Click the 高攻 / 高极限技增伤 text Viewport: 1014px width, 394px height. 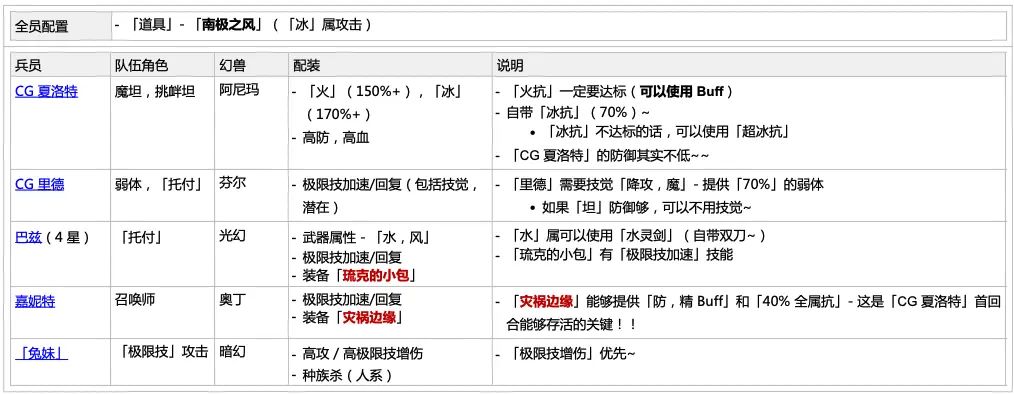(x=363, y=354)
